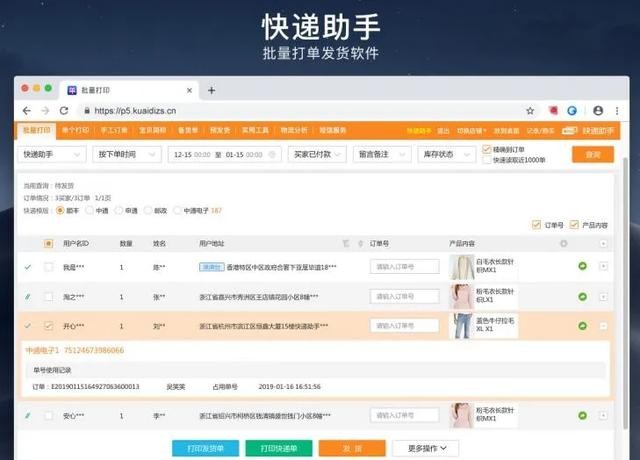Image resolution: width=640 pixels, height=460 pixels.
Task: Bookmark the page with the star icon
Action: pos(530,111)
